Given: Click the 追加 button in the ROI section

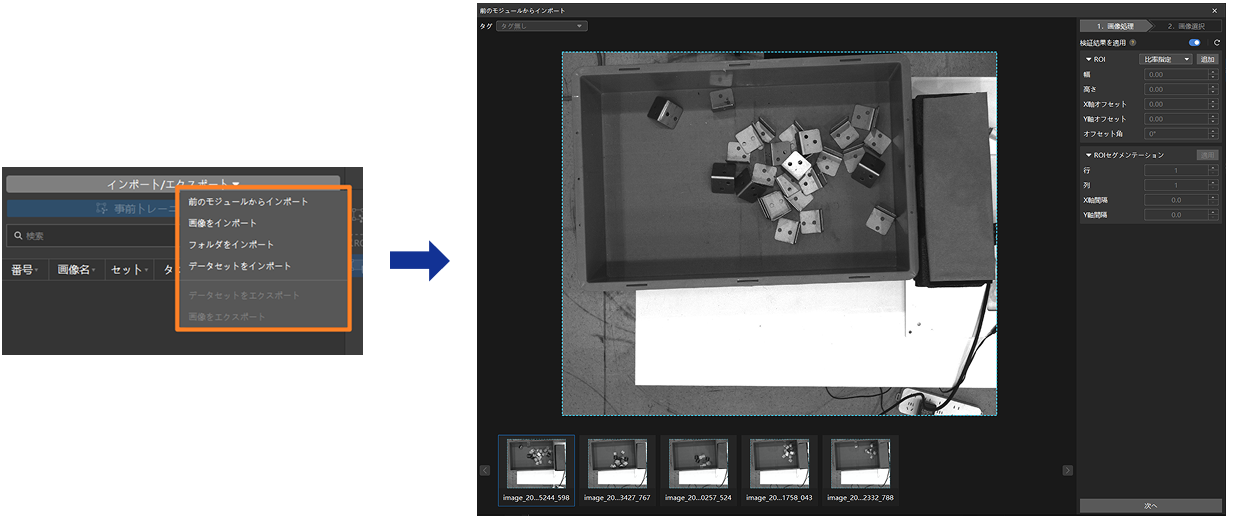Looking at the screenshot, I should click(x=1207, y=59).
